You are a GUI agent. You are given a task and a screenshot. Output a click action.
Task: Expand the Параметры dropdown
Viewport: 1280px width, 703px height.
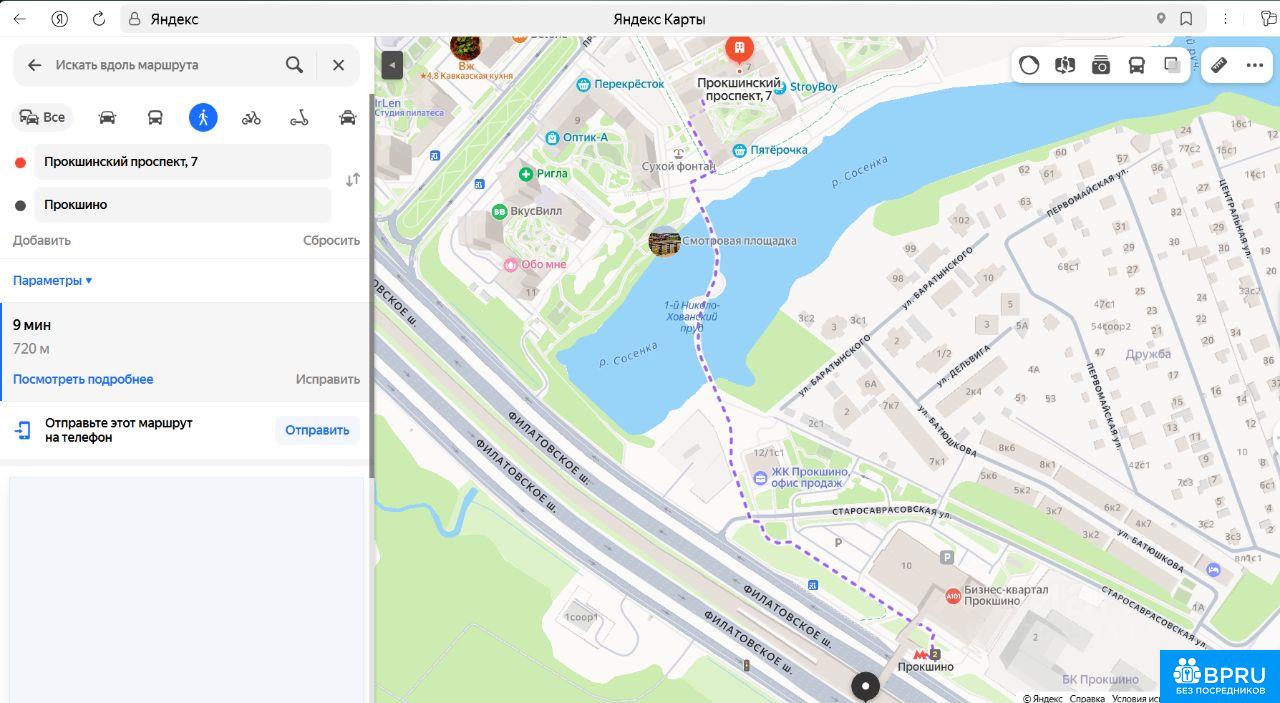52,281
